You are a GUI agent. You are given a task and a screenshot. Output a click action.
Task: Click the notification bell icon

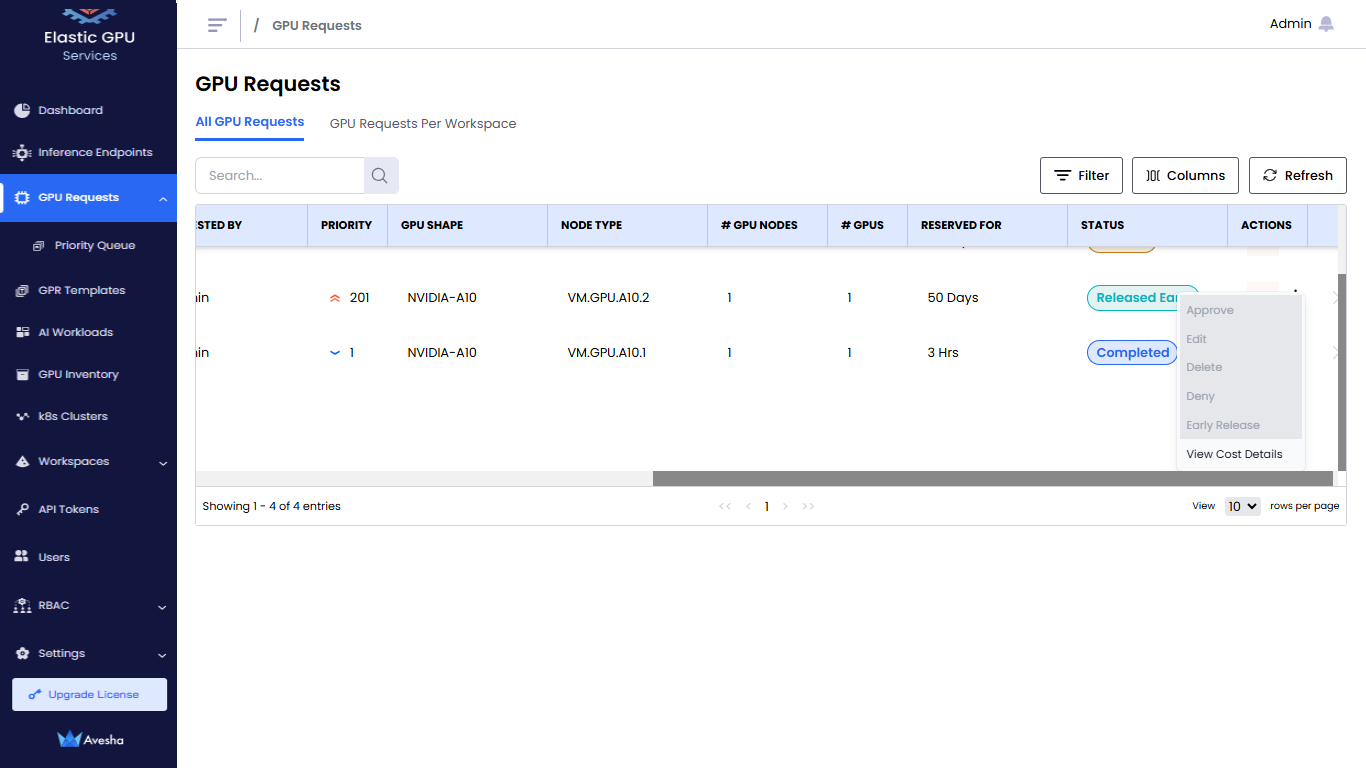coord(1326,24)
